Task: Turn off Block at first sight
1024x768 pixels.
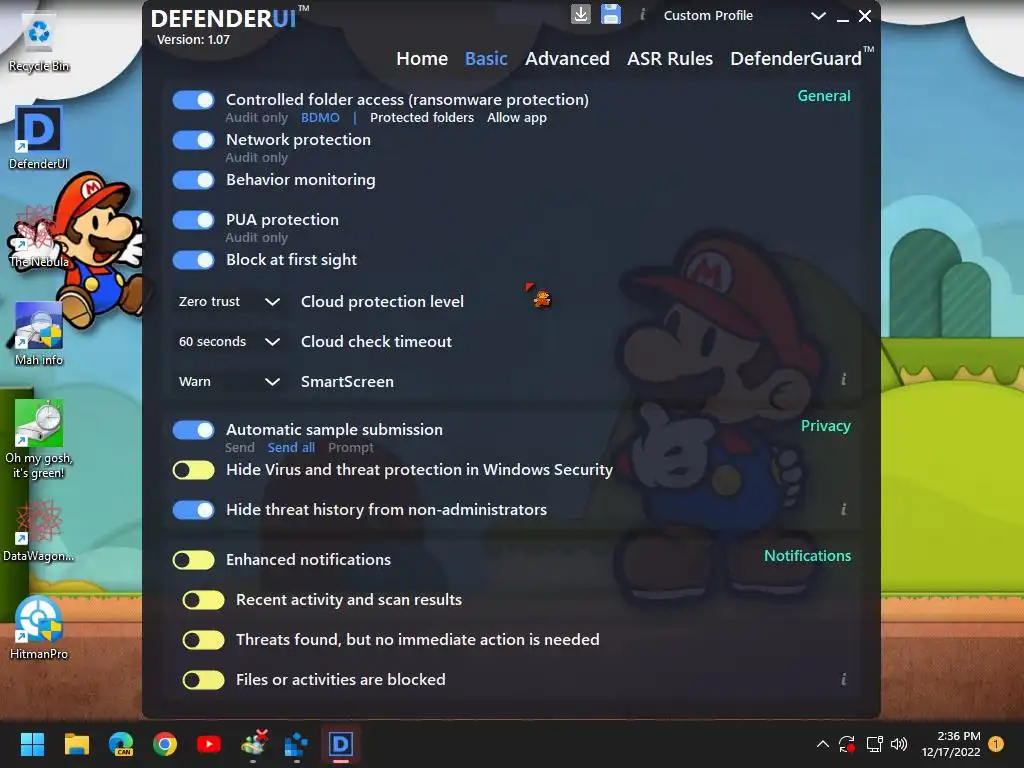Action: tap(193, 260)
